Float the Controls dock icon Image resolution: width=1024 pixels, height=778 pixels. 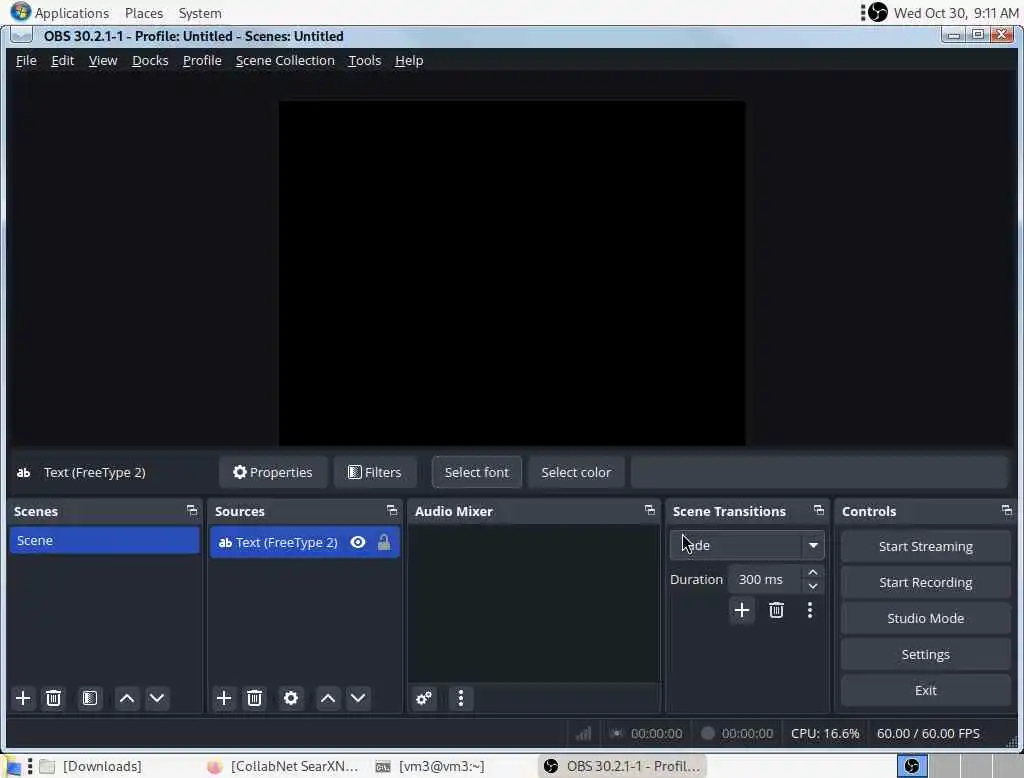[1006, 510]
